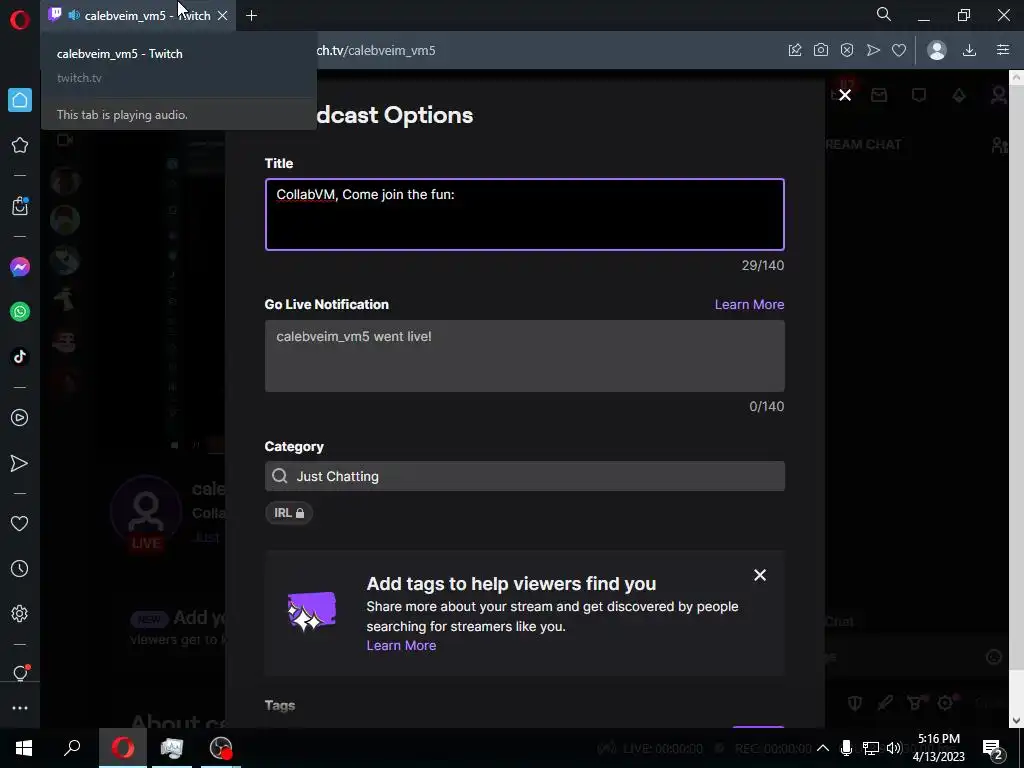Click the microphone tray icon
Image resolution: width=1024 pixels, height=768 pixels.
click(846, 748)
